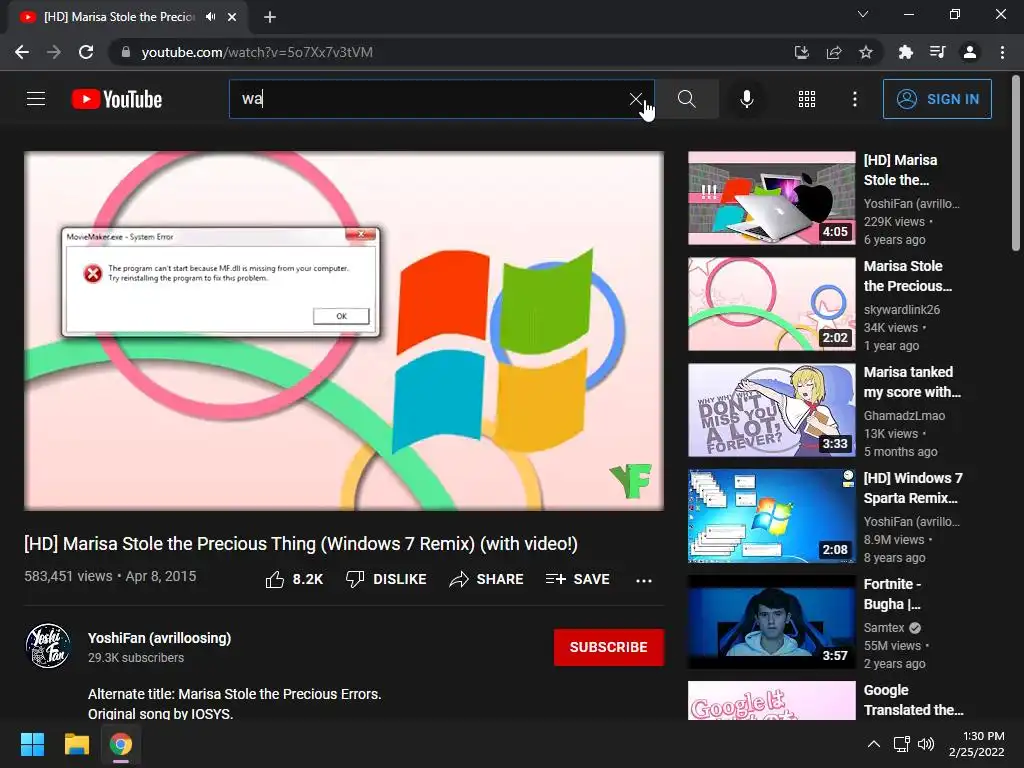Open Chrome extensions puzzle icon
The height and width of the screenshot is (768, 1024).
point(905,52)
